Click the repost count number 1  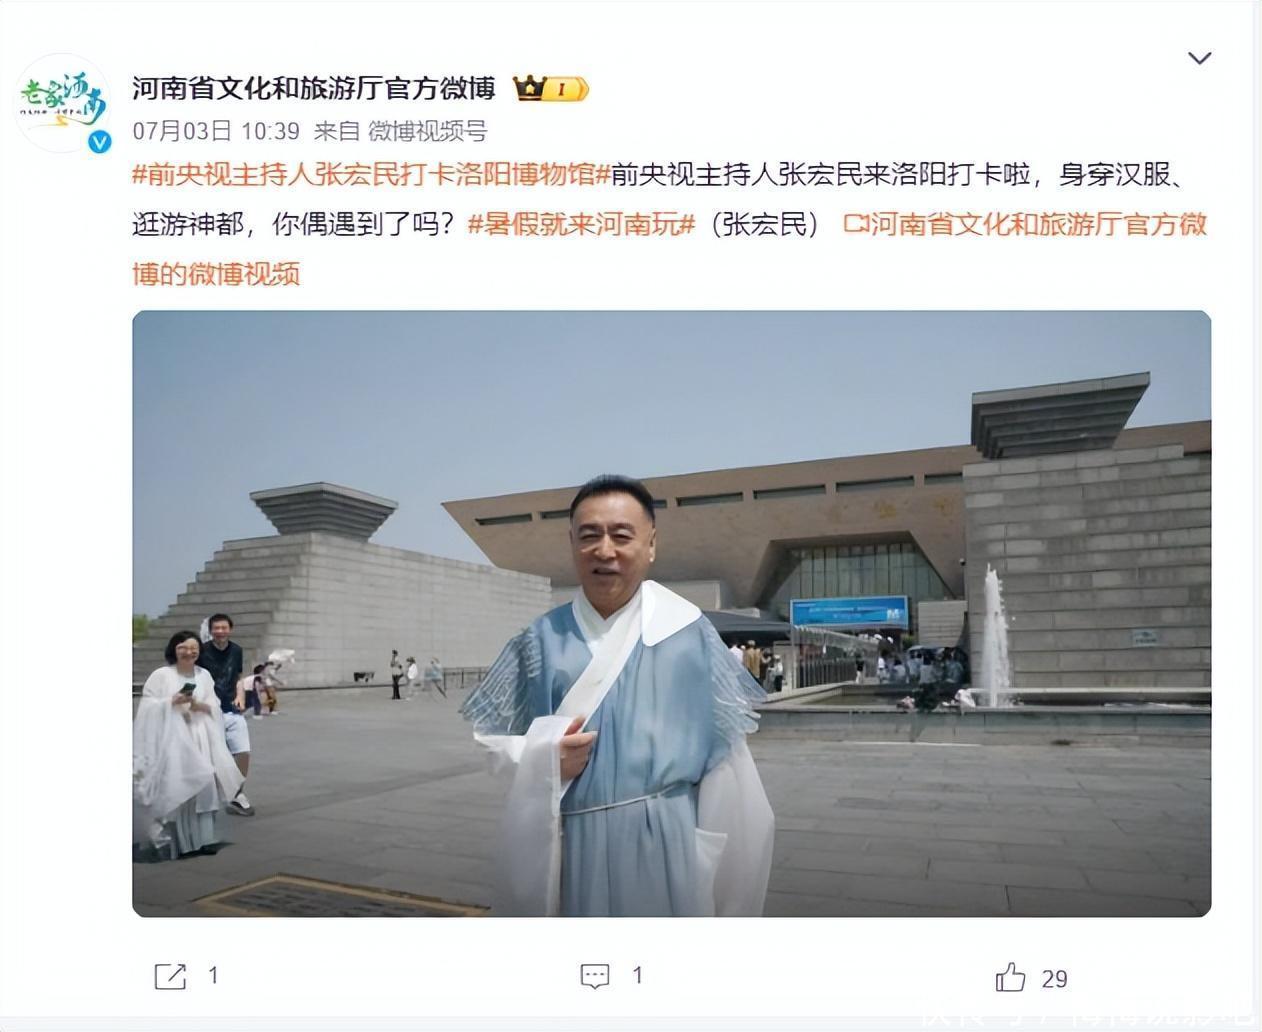click(x=213, y=976)
